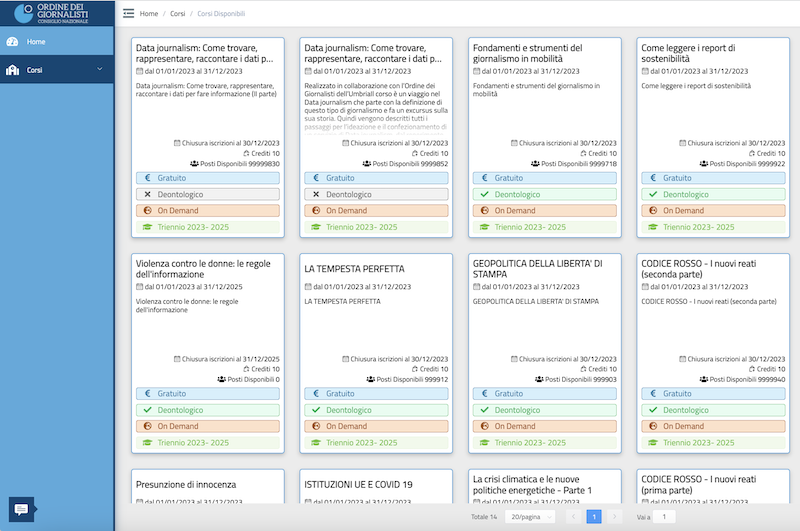The height and width of the screenshot is (531, 800).
Task: Click the Ordine dei Giornalisti logo
Action: (x=57, y=13)
